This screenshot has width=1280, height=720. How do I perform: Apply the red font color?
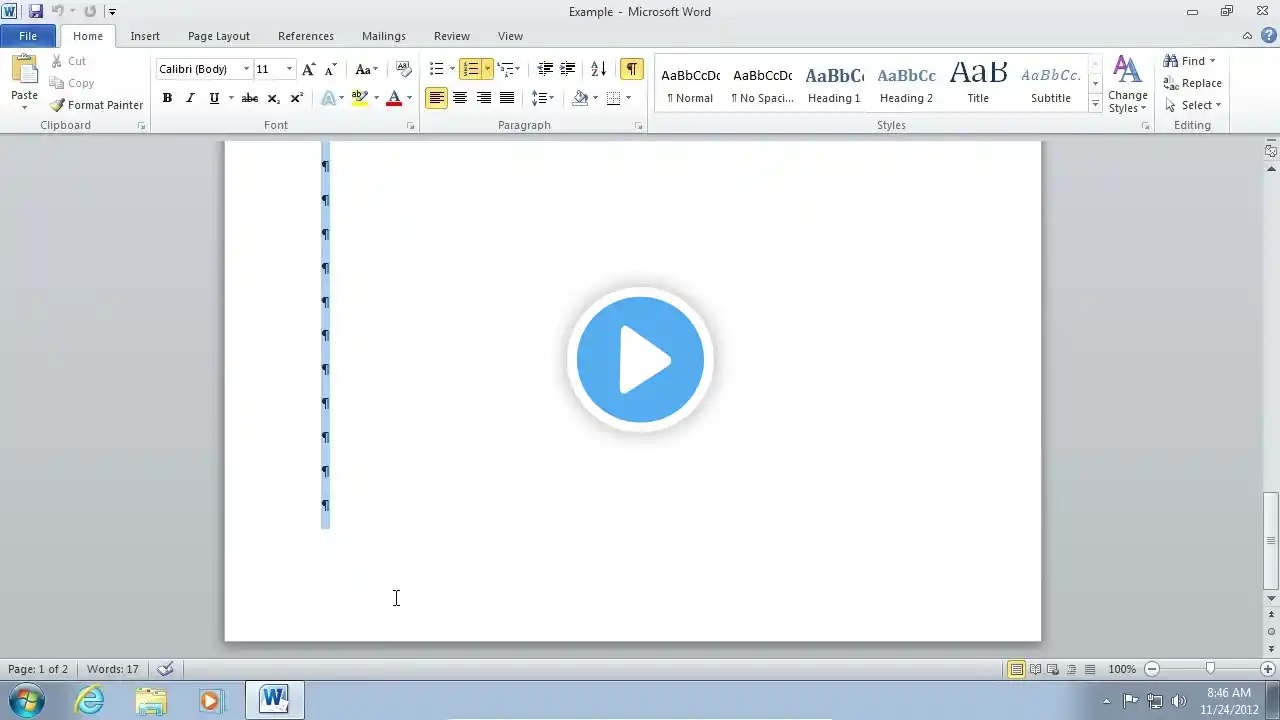[x=394, y=98]
